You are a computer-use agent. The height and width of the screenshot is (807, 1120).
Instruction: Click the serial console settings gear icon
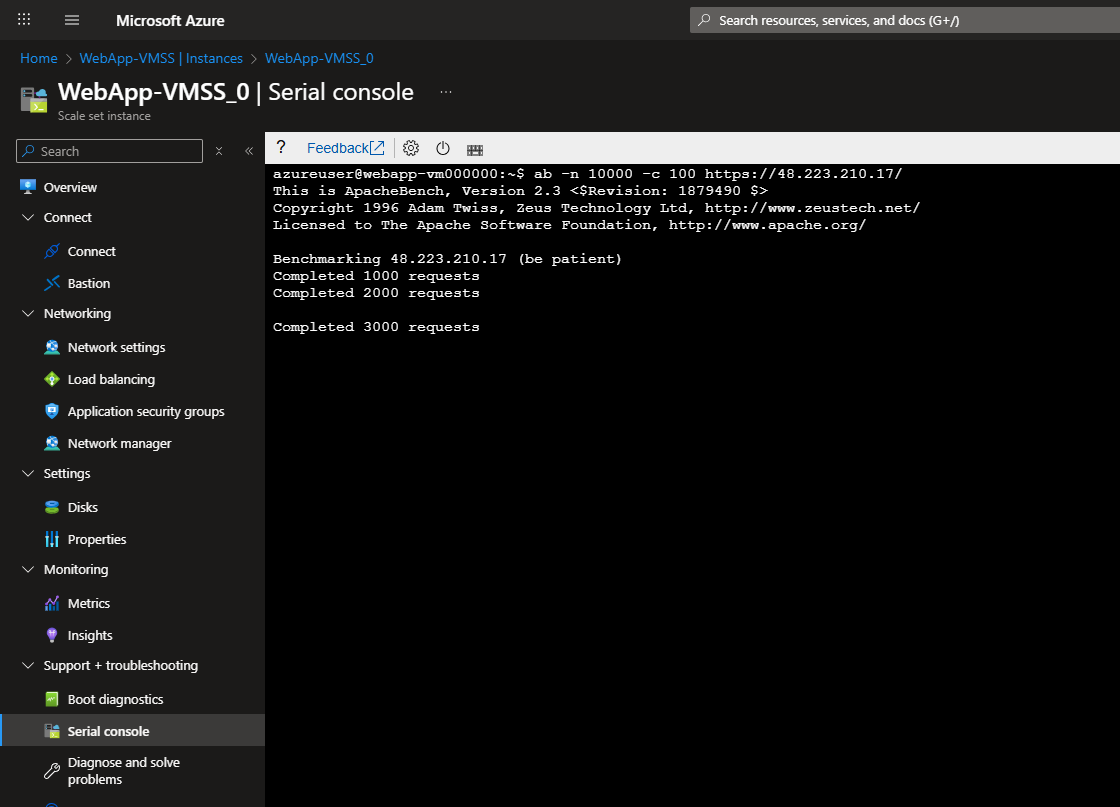(x=411, y=148)
